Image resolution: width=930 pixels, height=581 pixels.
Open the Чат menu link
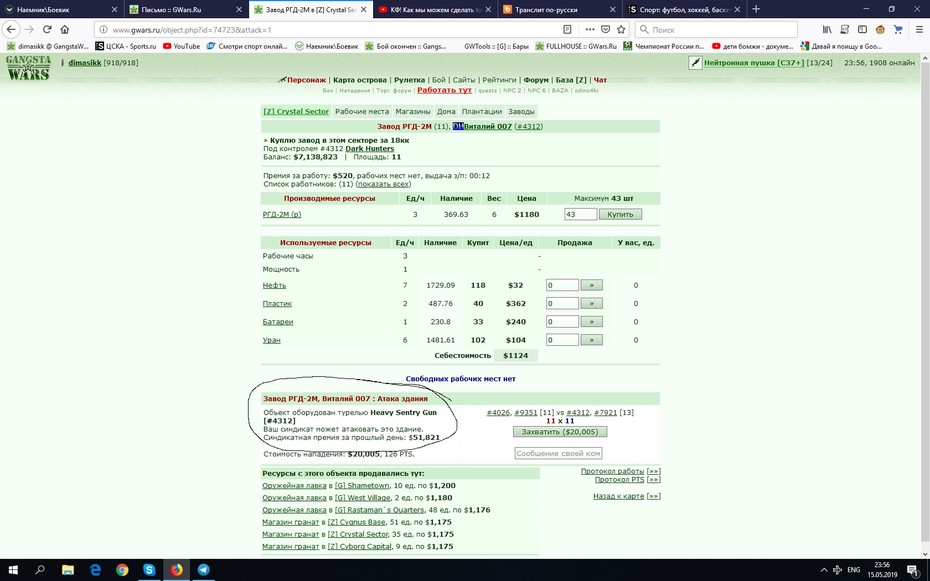coord(600,79)
